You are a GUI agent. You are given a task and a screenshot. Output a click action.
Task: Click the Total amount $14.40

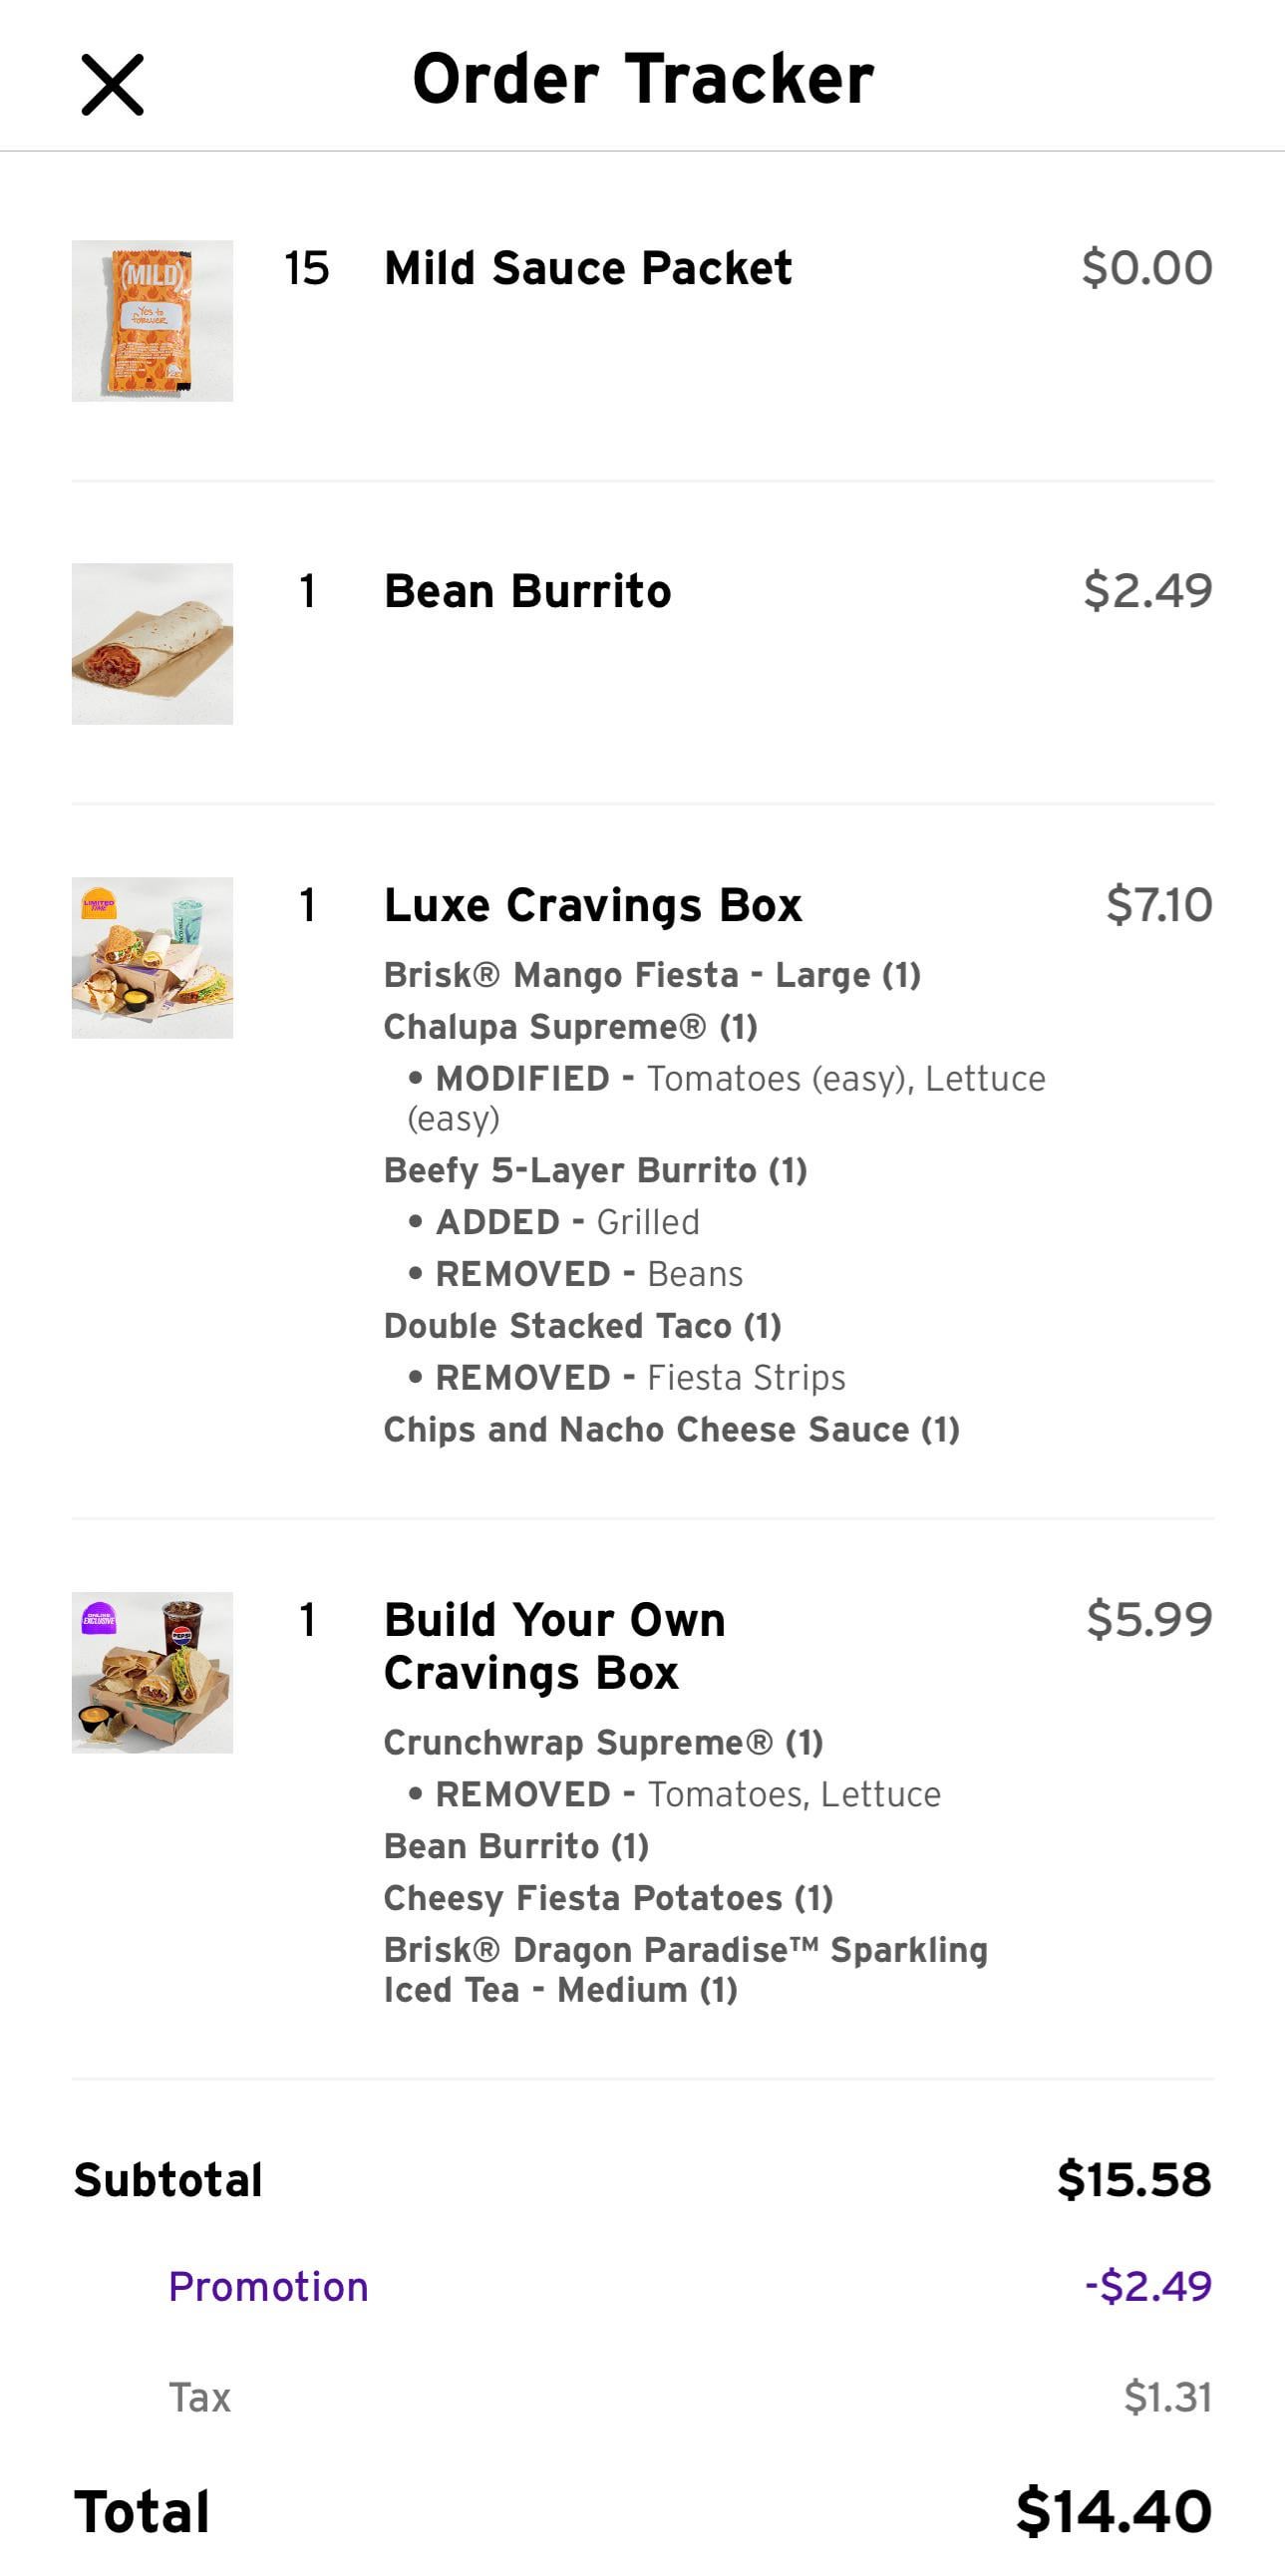[1113, 2511]
